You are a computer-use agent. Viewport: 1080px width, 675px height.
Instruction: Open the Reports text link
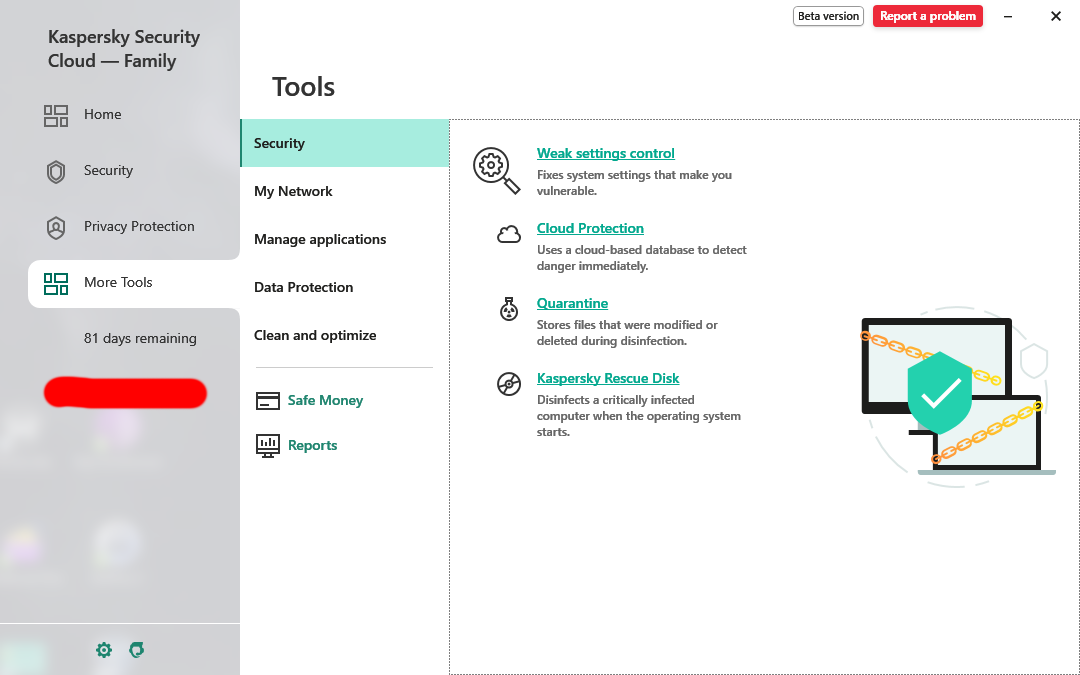coord(313,446)
